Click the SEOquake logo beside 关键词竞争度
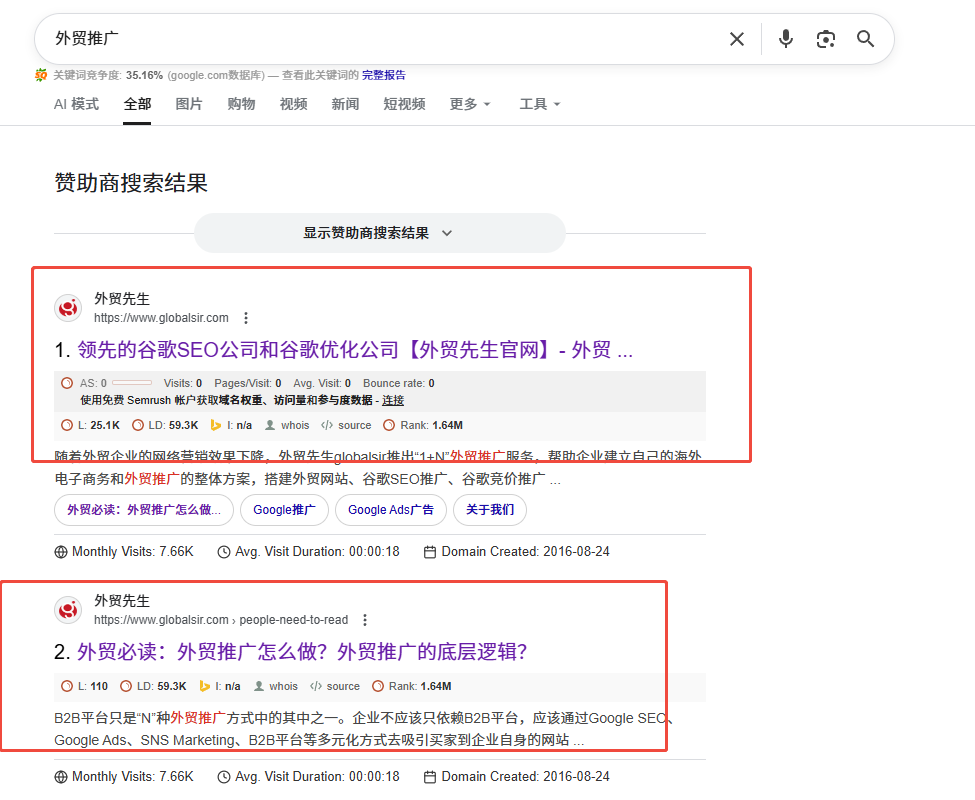The width and height of the screenshot is (975, 800). point(41,75)
